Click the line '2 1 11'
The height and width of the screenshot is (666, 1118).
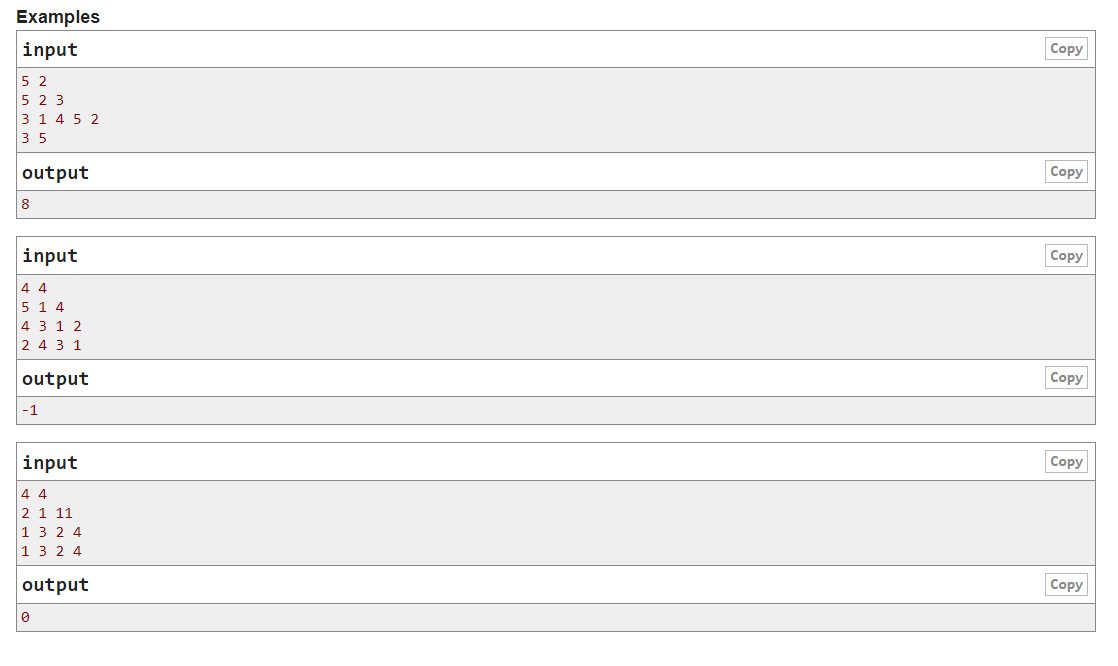pos(47,513)
